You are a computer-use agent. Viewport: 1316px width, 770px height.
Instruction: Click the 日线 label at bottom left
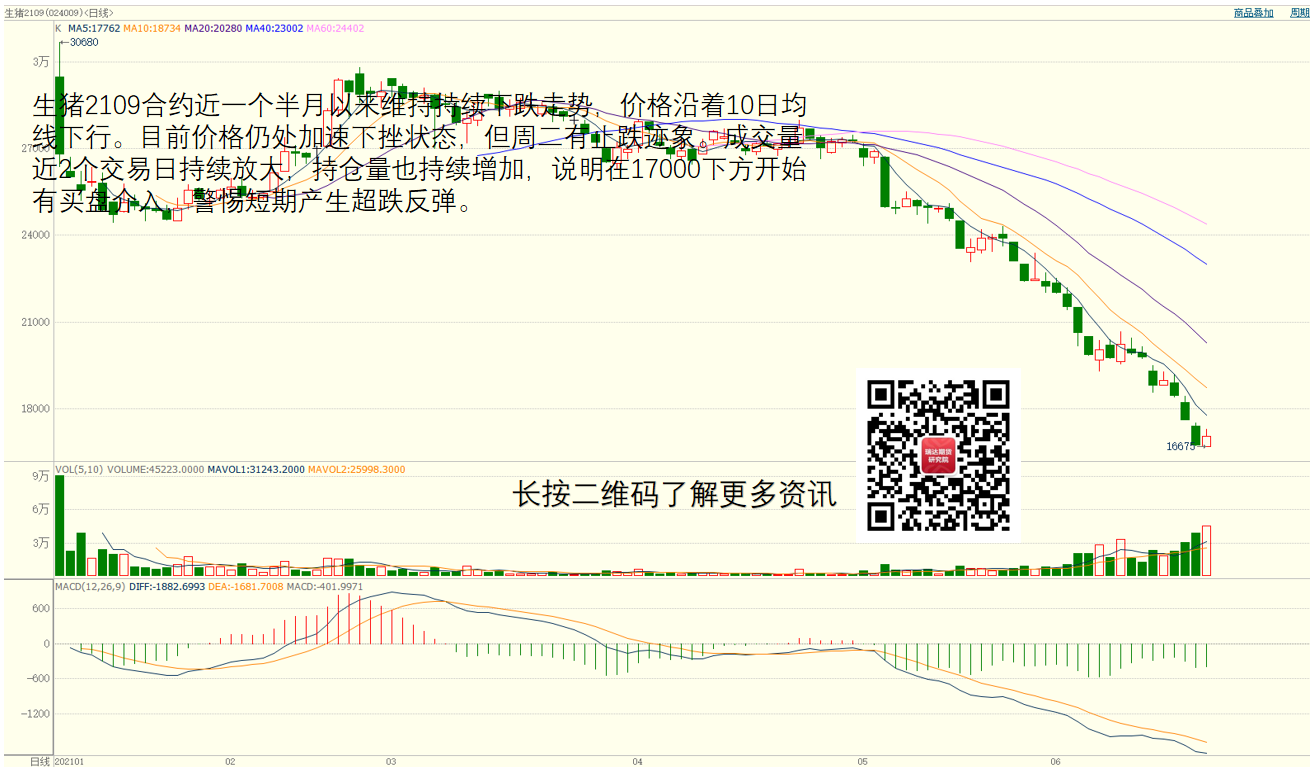click(x=40, y=762)
